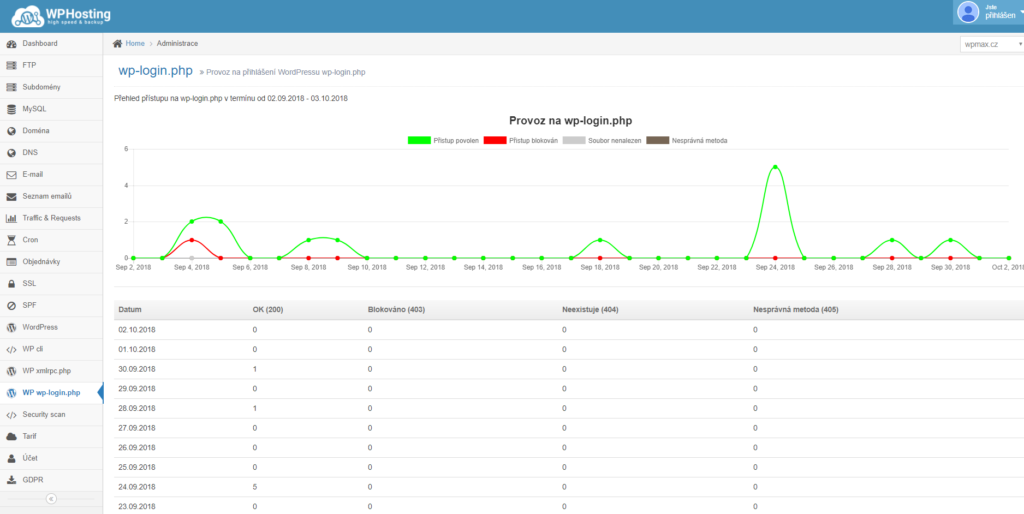1024x514 pixels.
Task: Click the OK (200) column header
Action: tap(268, 310)
